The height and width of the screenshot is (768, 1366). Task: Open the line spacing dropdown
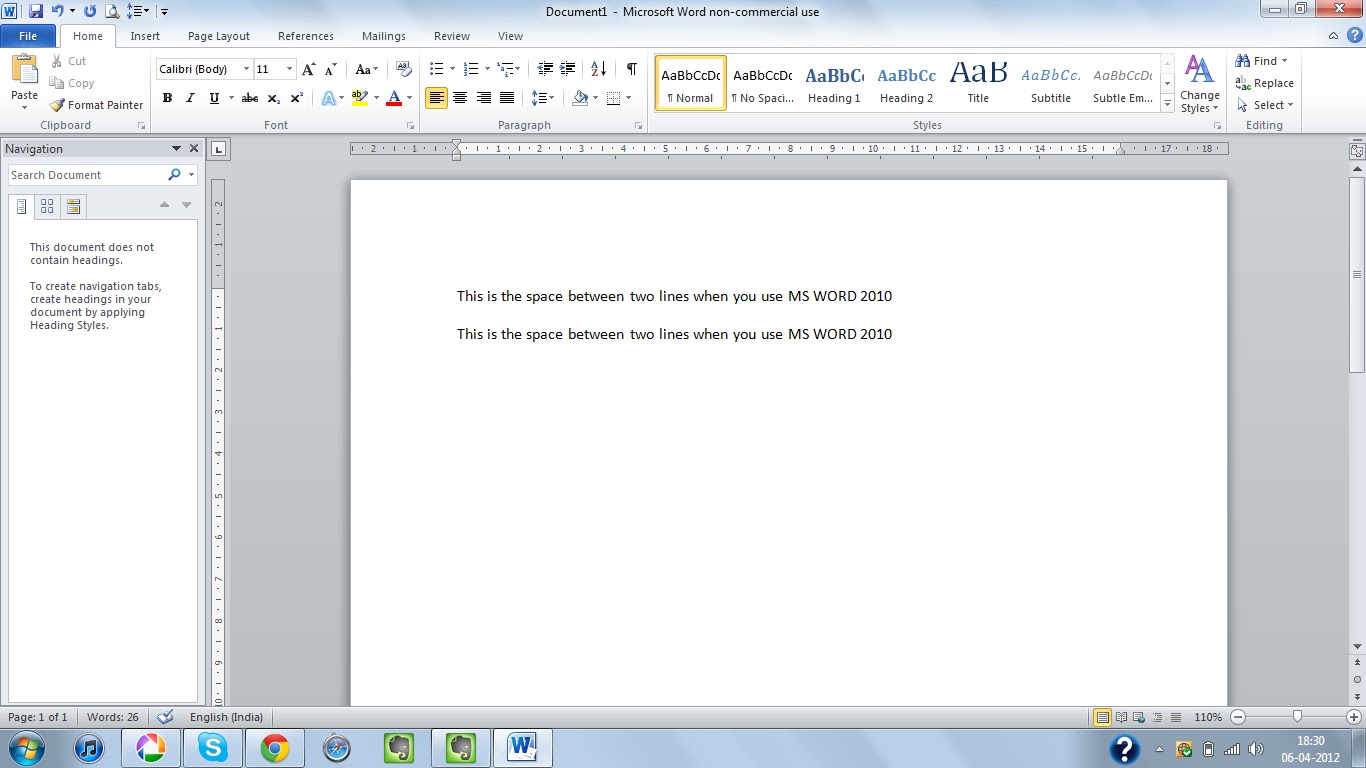pos(542,98)
